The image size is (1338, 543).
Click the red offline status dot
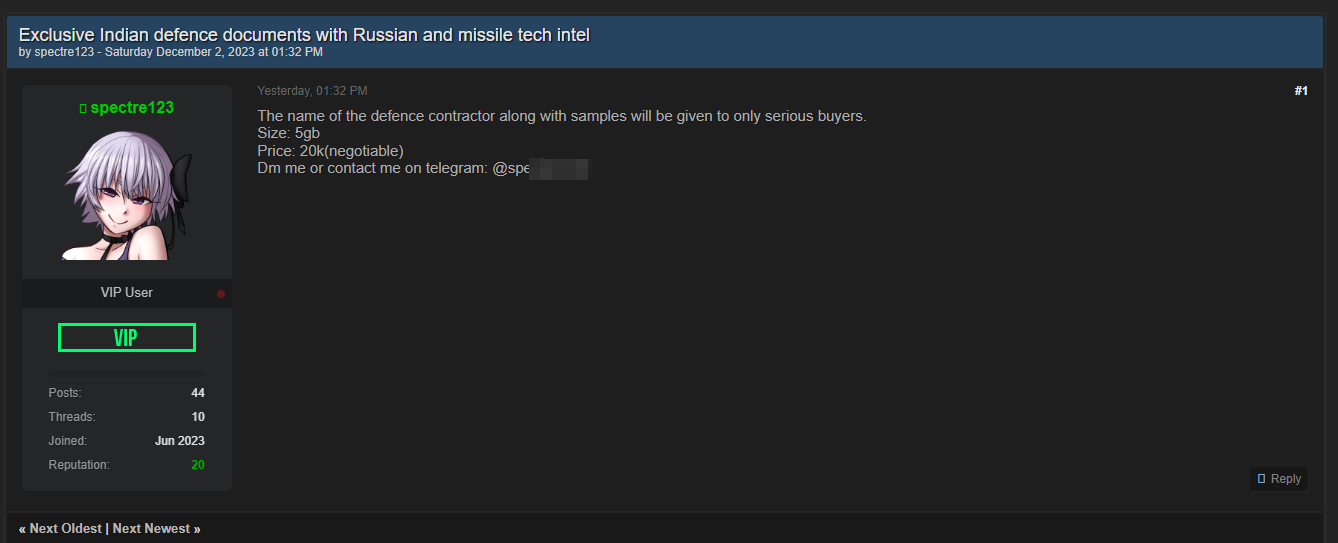point(221,294)
